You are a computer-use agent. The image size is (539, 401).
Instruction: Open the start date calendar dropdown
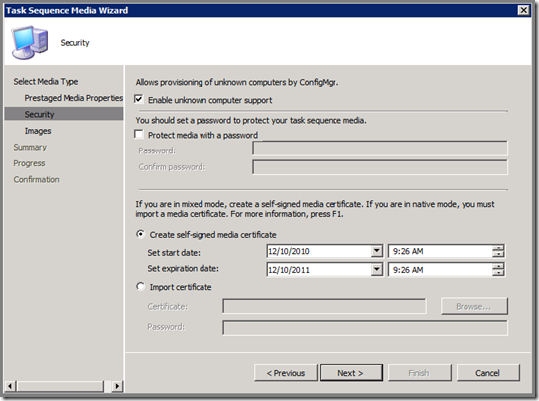click(377, 251)
